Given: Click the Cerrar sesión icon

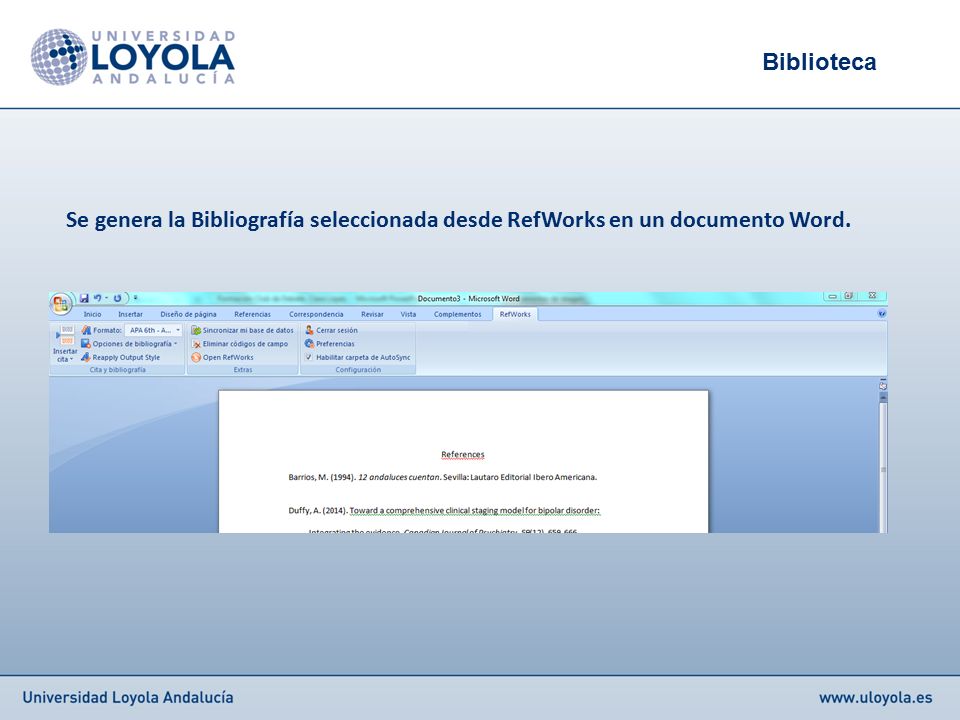Looking at the screenshot, I should tap(309, 330).
